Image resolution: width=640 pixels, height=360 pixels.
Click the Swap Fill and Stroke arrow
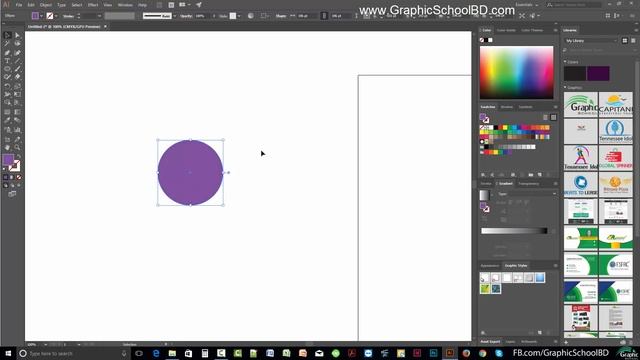tap(19, 157)
